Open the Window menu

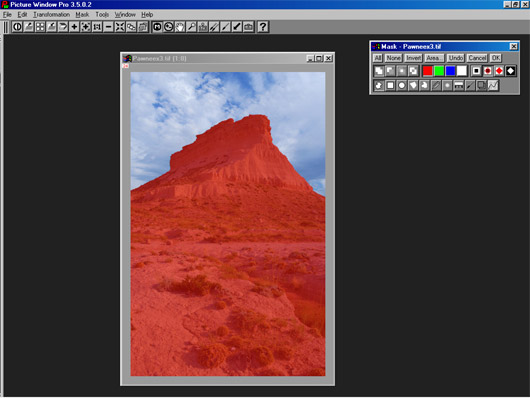click(125, 15)
